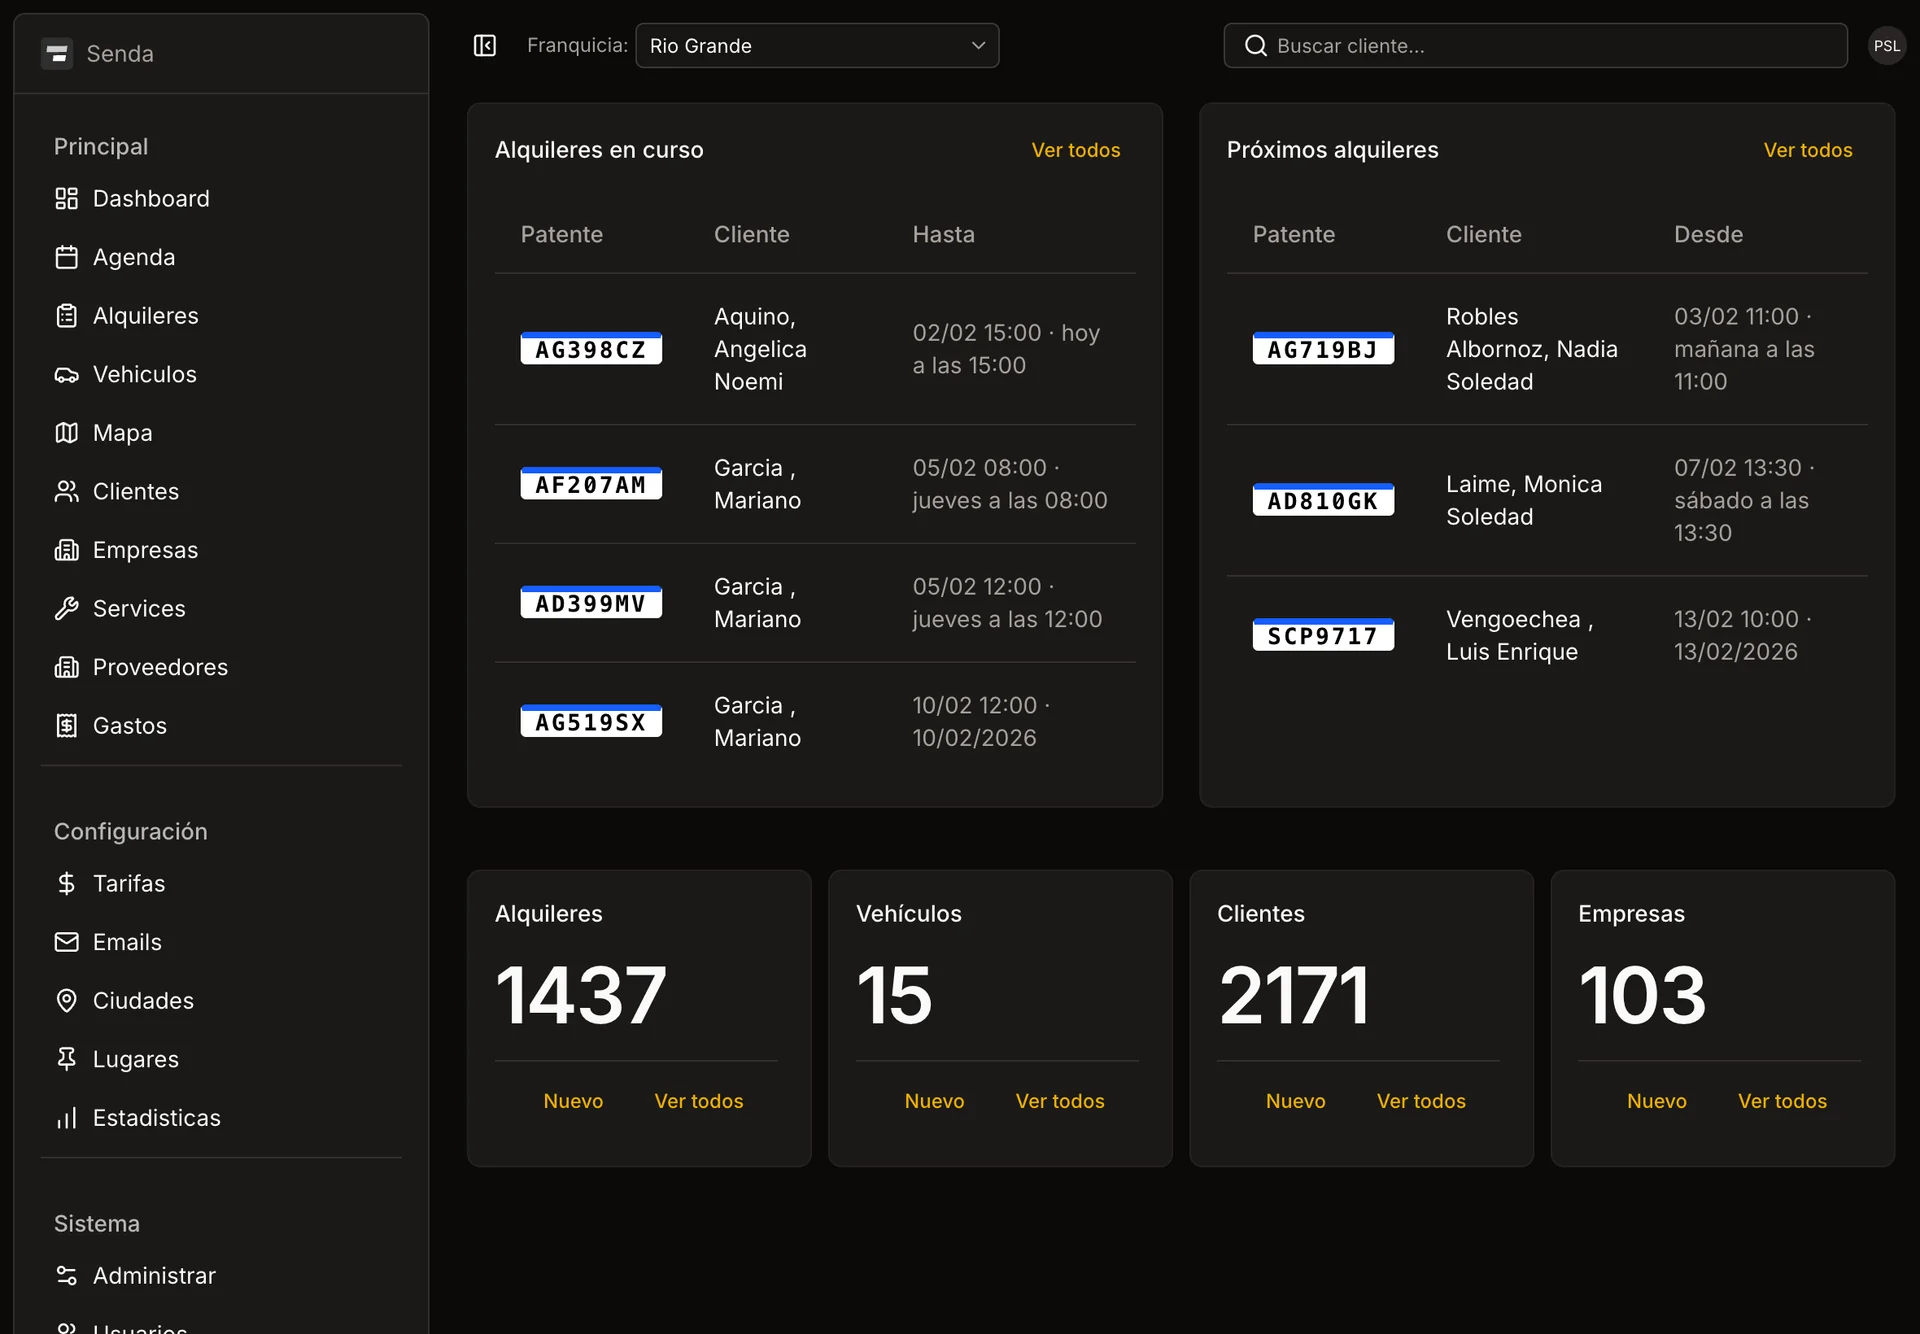Select the Empresas building icon
The image size is (1920, 1334).
pos(67,549)
